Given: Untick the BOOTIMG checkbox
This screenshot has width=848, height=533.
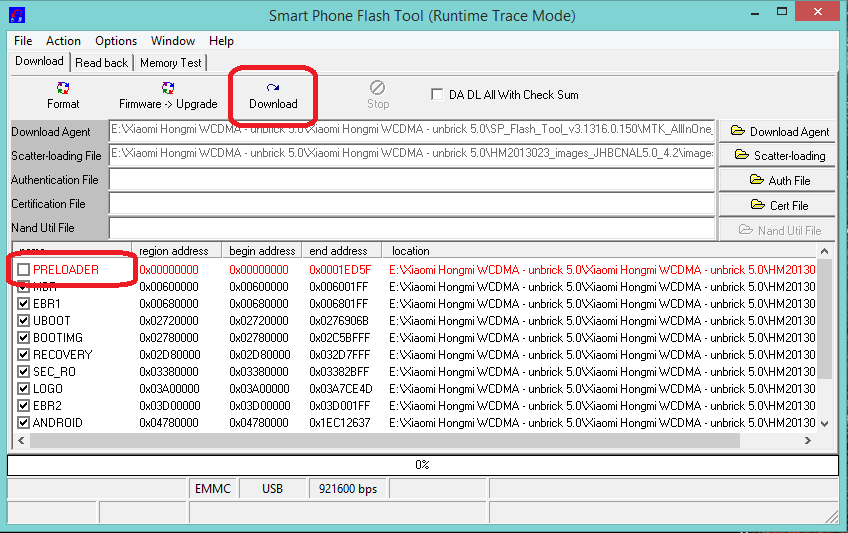Looking at the screenshot, I should (23, 337).
